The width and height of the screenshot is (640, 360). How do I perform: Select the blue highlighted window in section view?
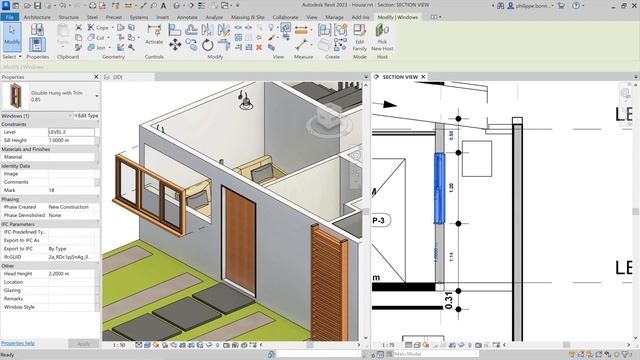tap(439, 188)
